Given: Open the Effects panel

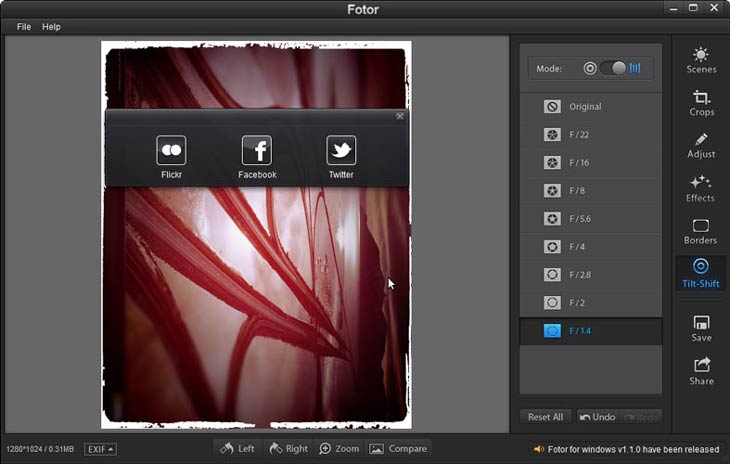Looking at the screenshot, I should 701,188.
